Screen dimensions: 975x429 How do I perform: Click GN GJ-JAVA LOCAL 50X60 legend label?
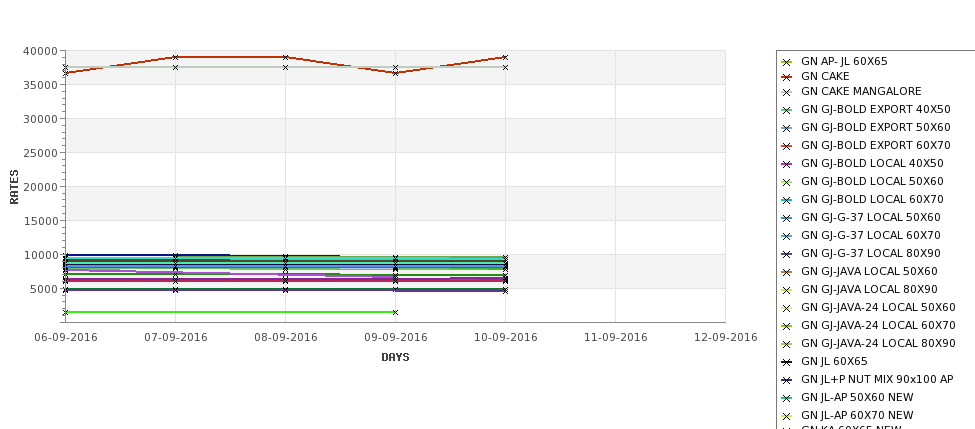pos(869,272)
